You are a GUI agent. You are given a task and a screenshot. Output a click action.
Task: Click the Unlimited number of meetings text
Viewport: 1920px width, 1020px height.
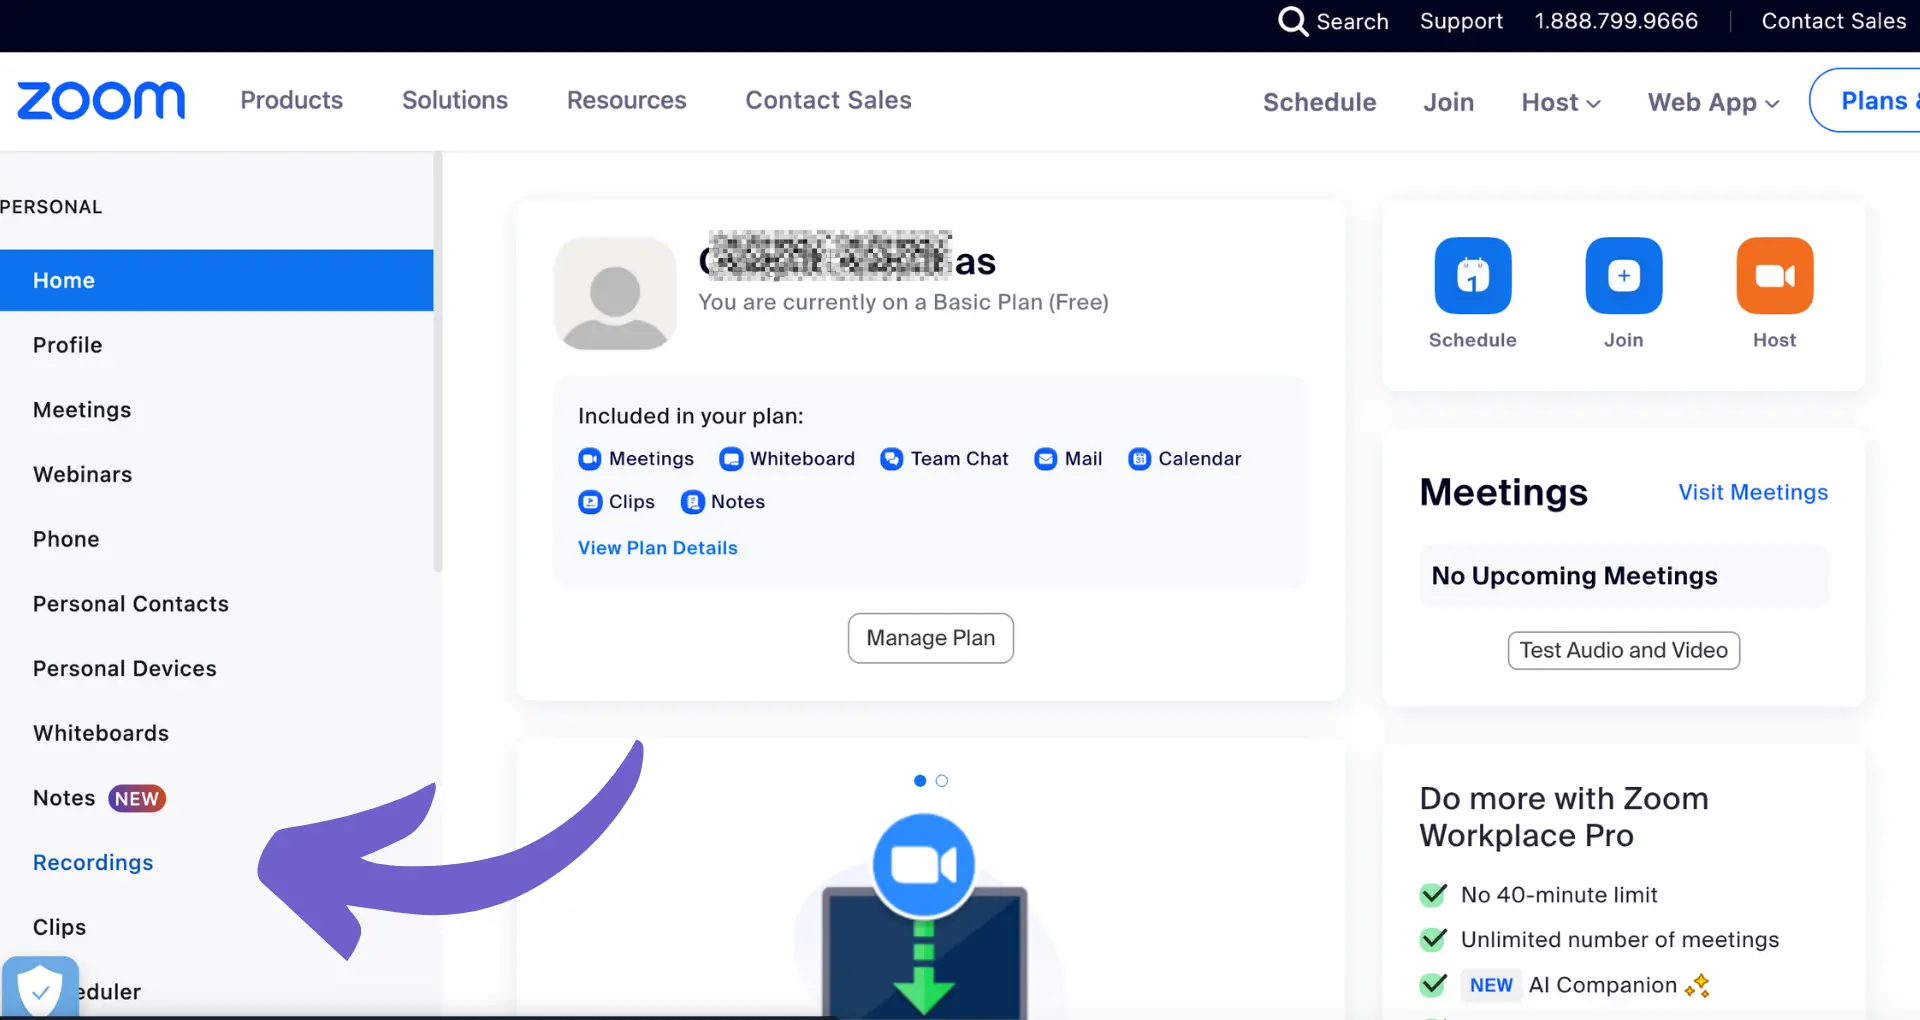(1620, 940)
